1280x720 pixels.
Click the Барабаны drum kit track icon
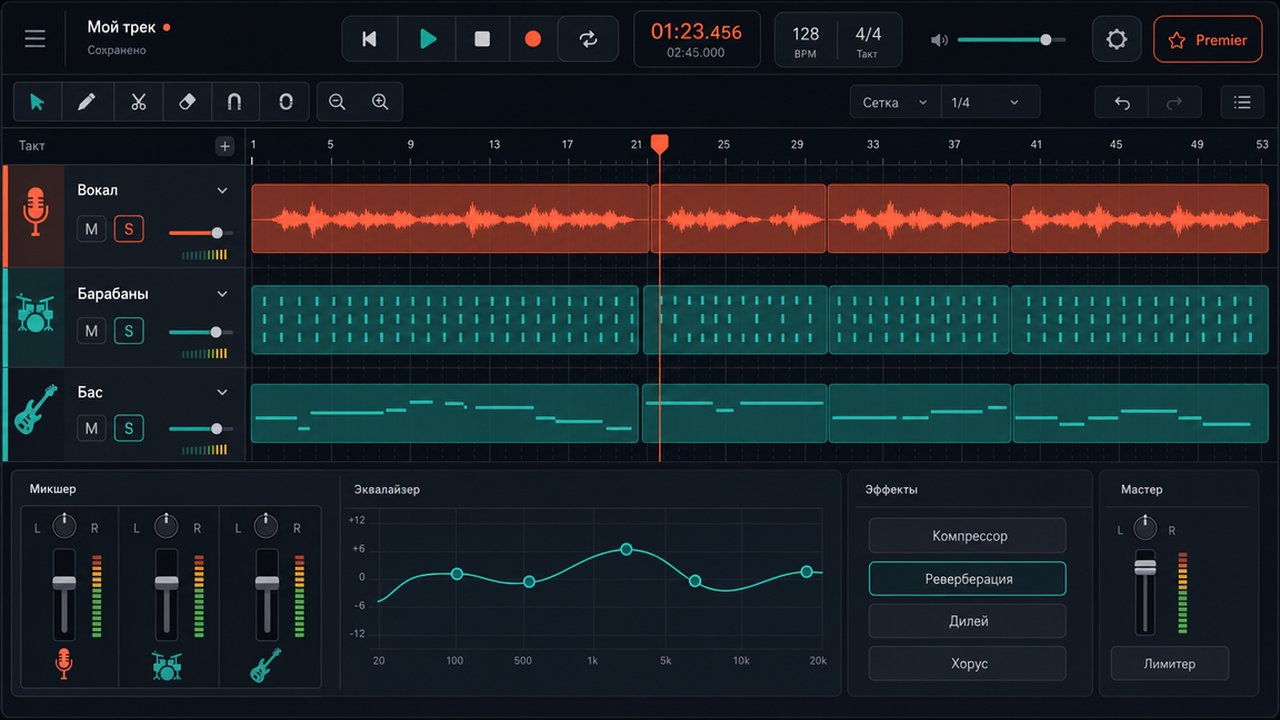pos(35,314)
